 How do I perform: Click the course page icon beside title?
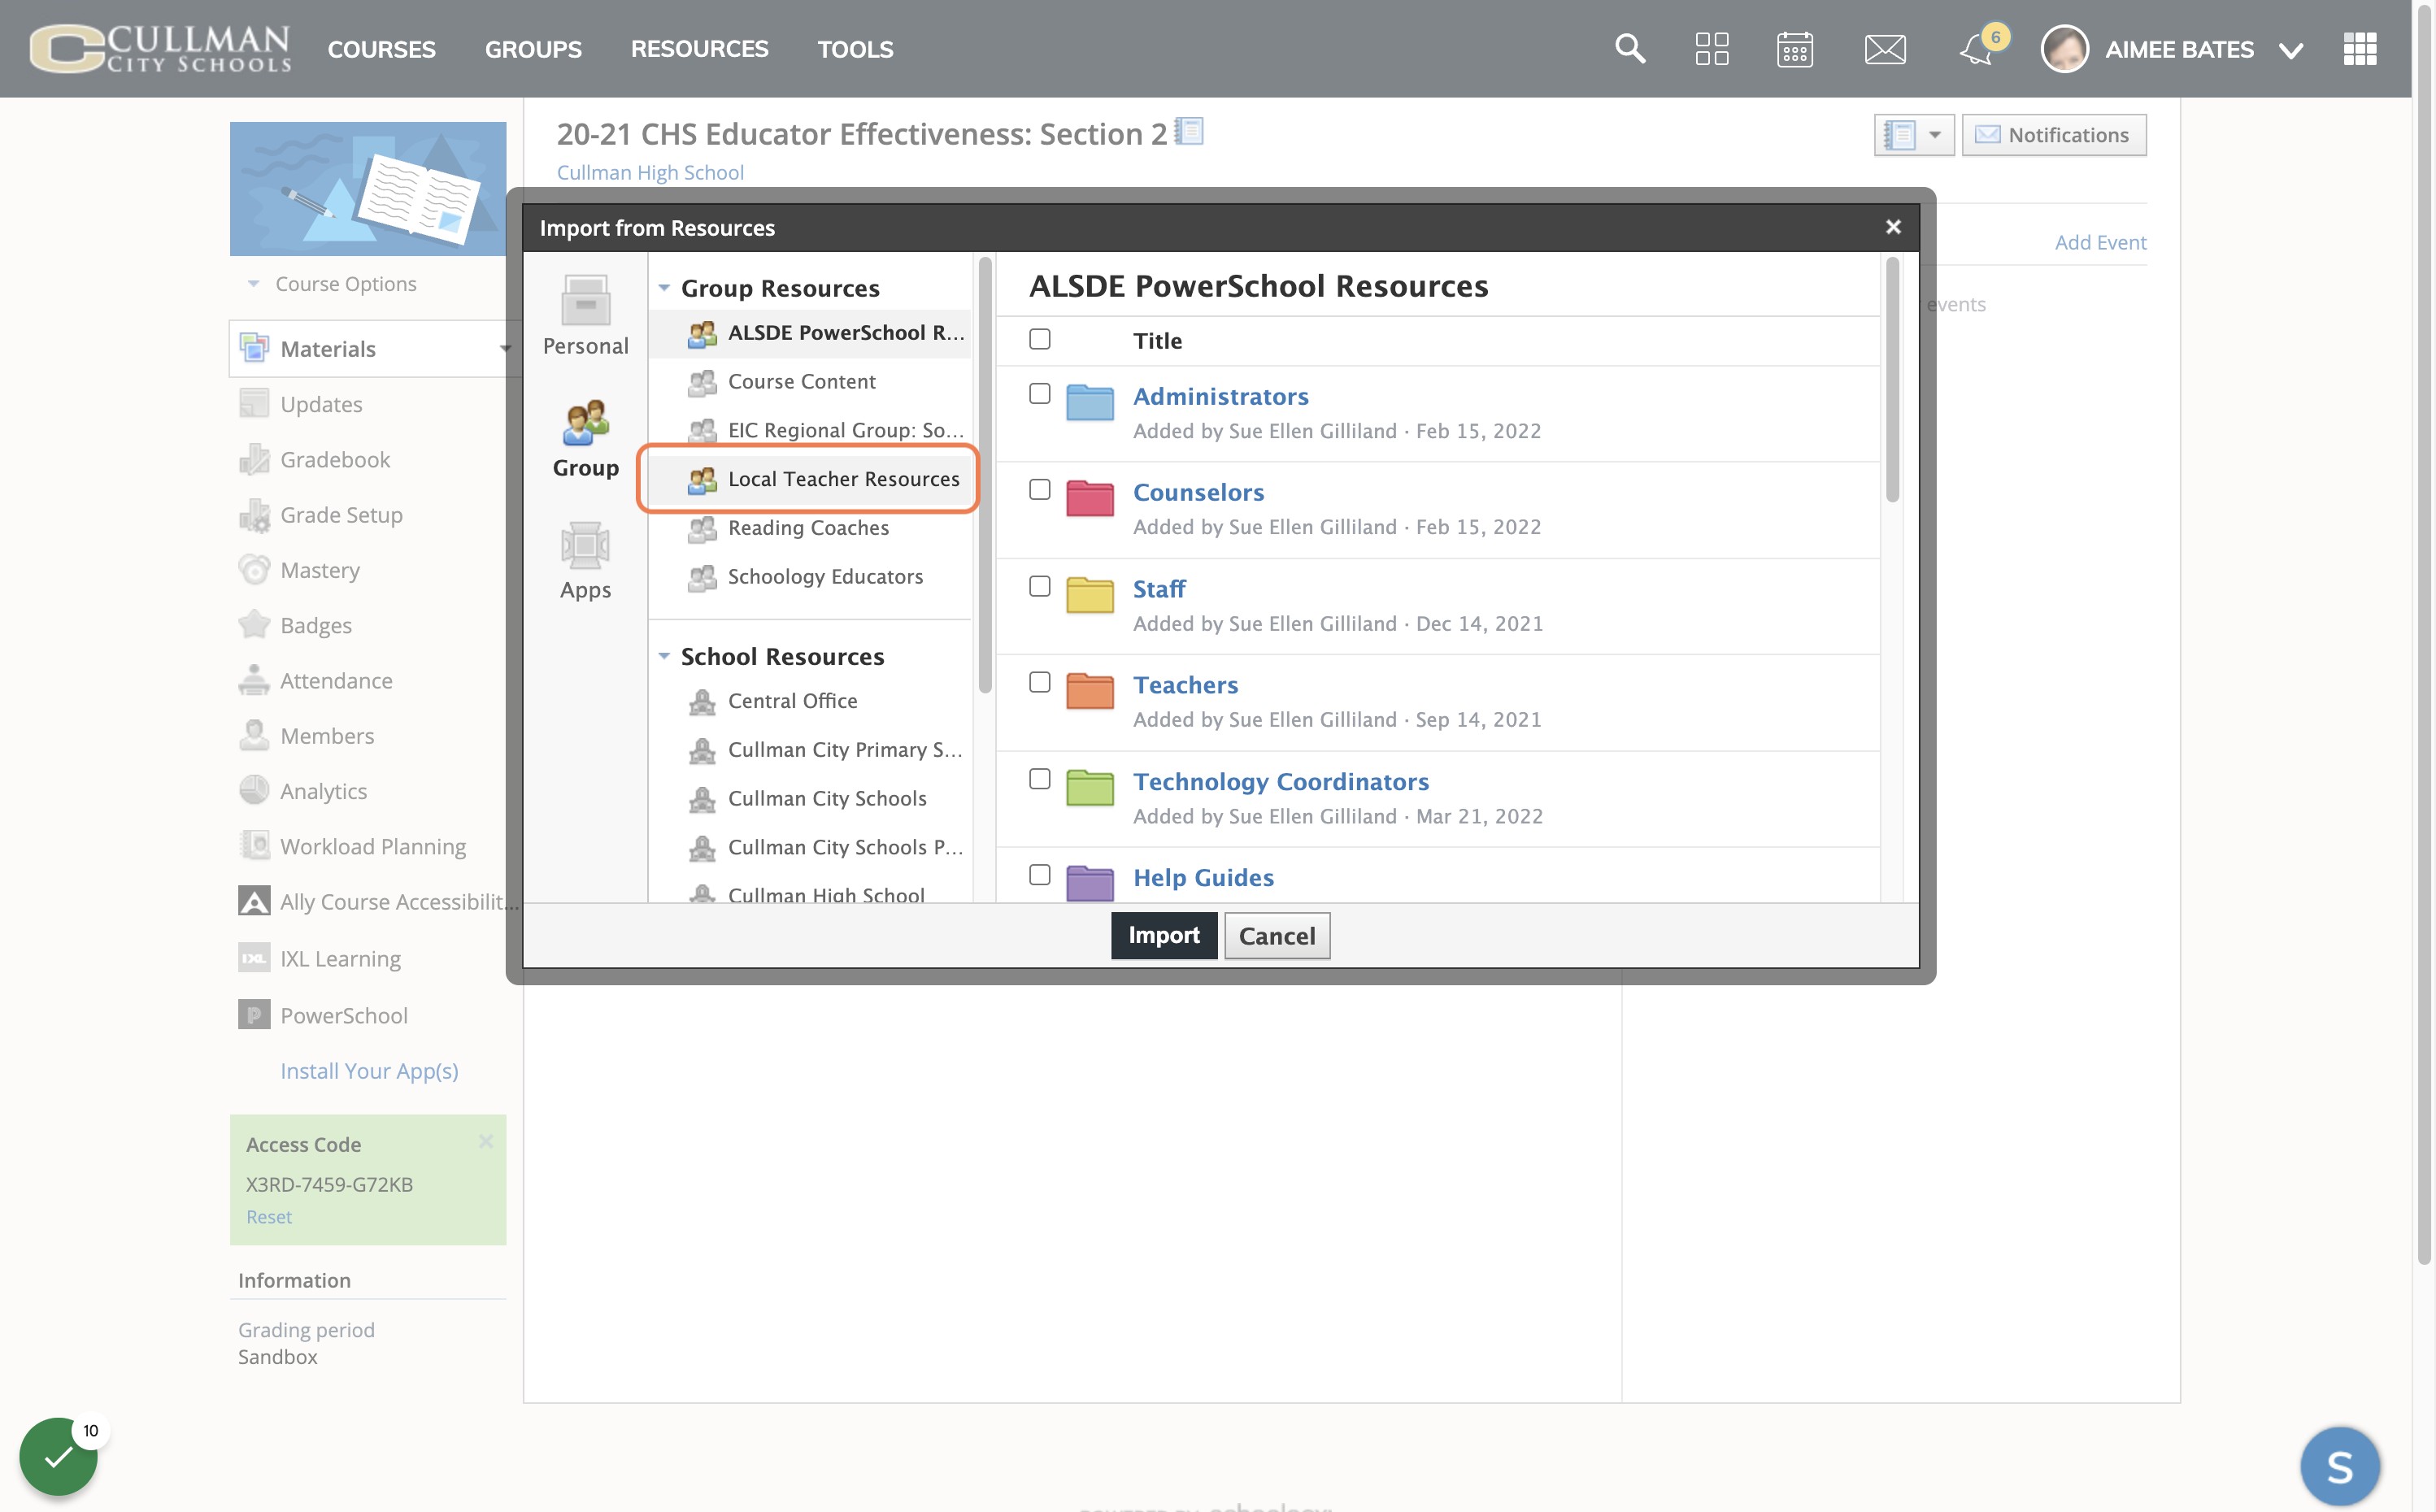[1188, 131]
